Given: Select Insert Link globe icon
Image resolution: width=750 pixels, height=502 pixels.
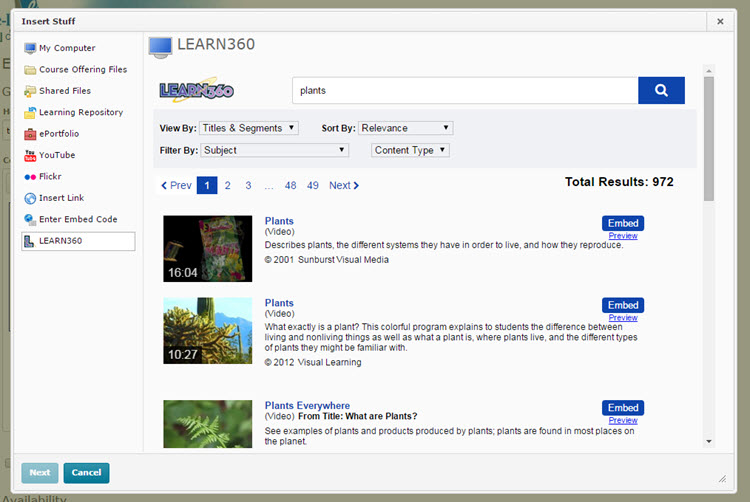Looking at the screenshot, I should pyautogui.click(x=30, y=198).
